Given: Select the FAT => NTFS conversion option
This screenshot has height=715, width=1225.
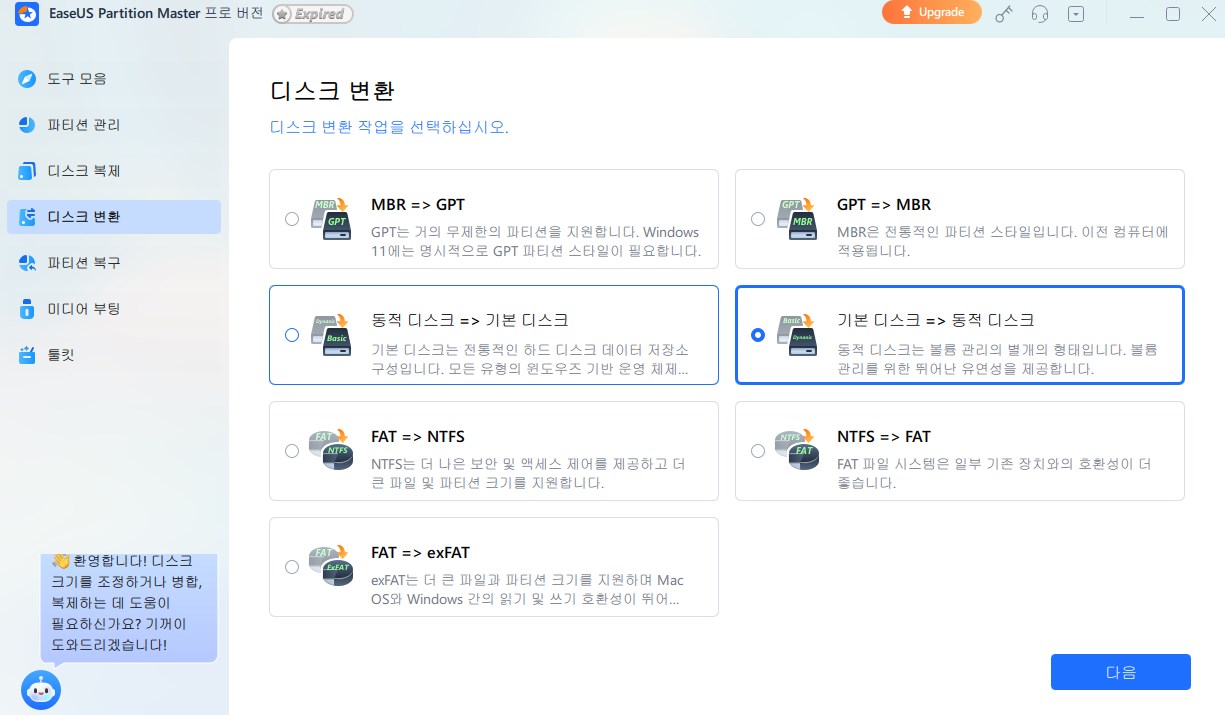Looking at the screenshot, I should pyautogui.click(x=292, y=450).
